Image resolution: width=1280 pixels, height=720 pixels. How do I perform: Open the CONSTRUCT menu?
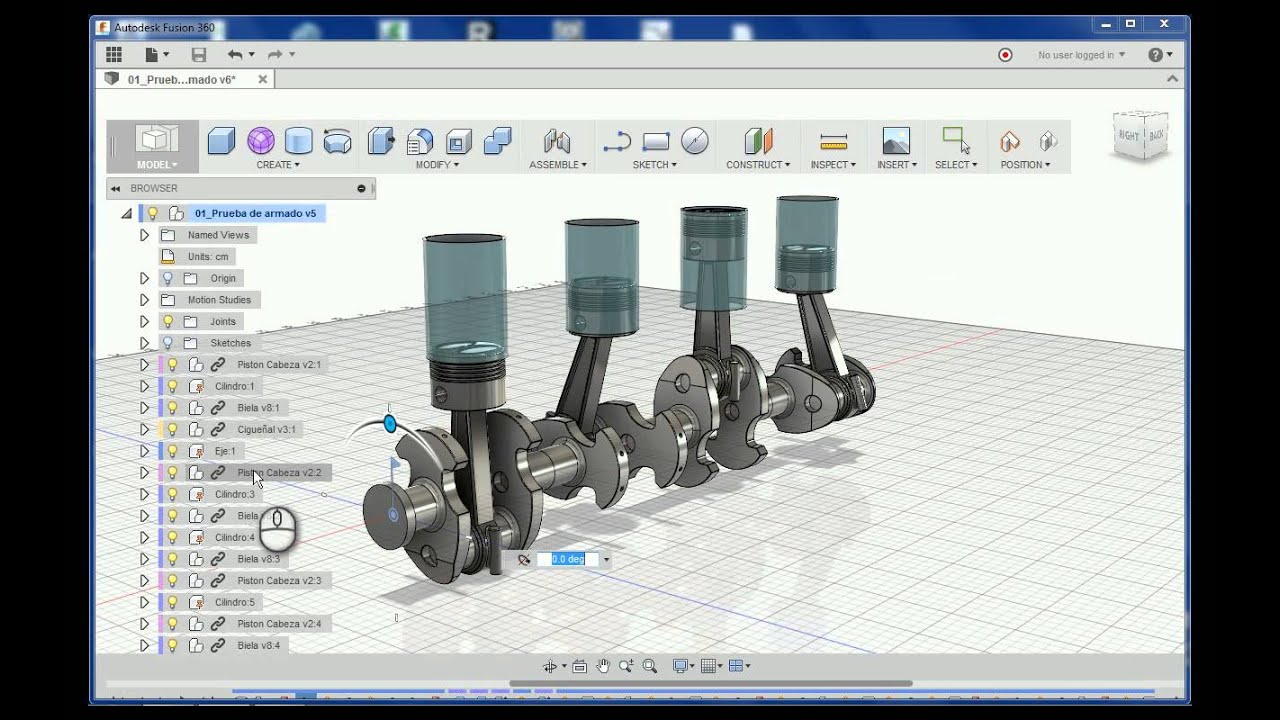[758, 165]
